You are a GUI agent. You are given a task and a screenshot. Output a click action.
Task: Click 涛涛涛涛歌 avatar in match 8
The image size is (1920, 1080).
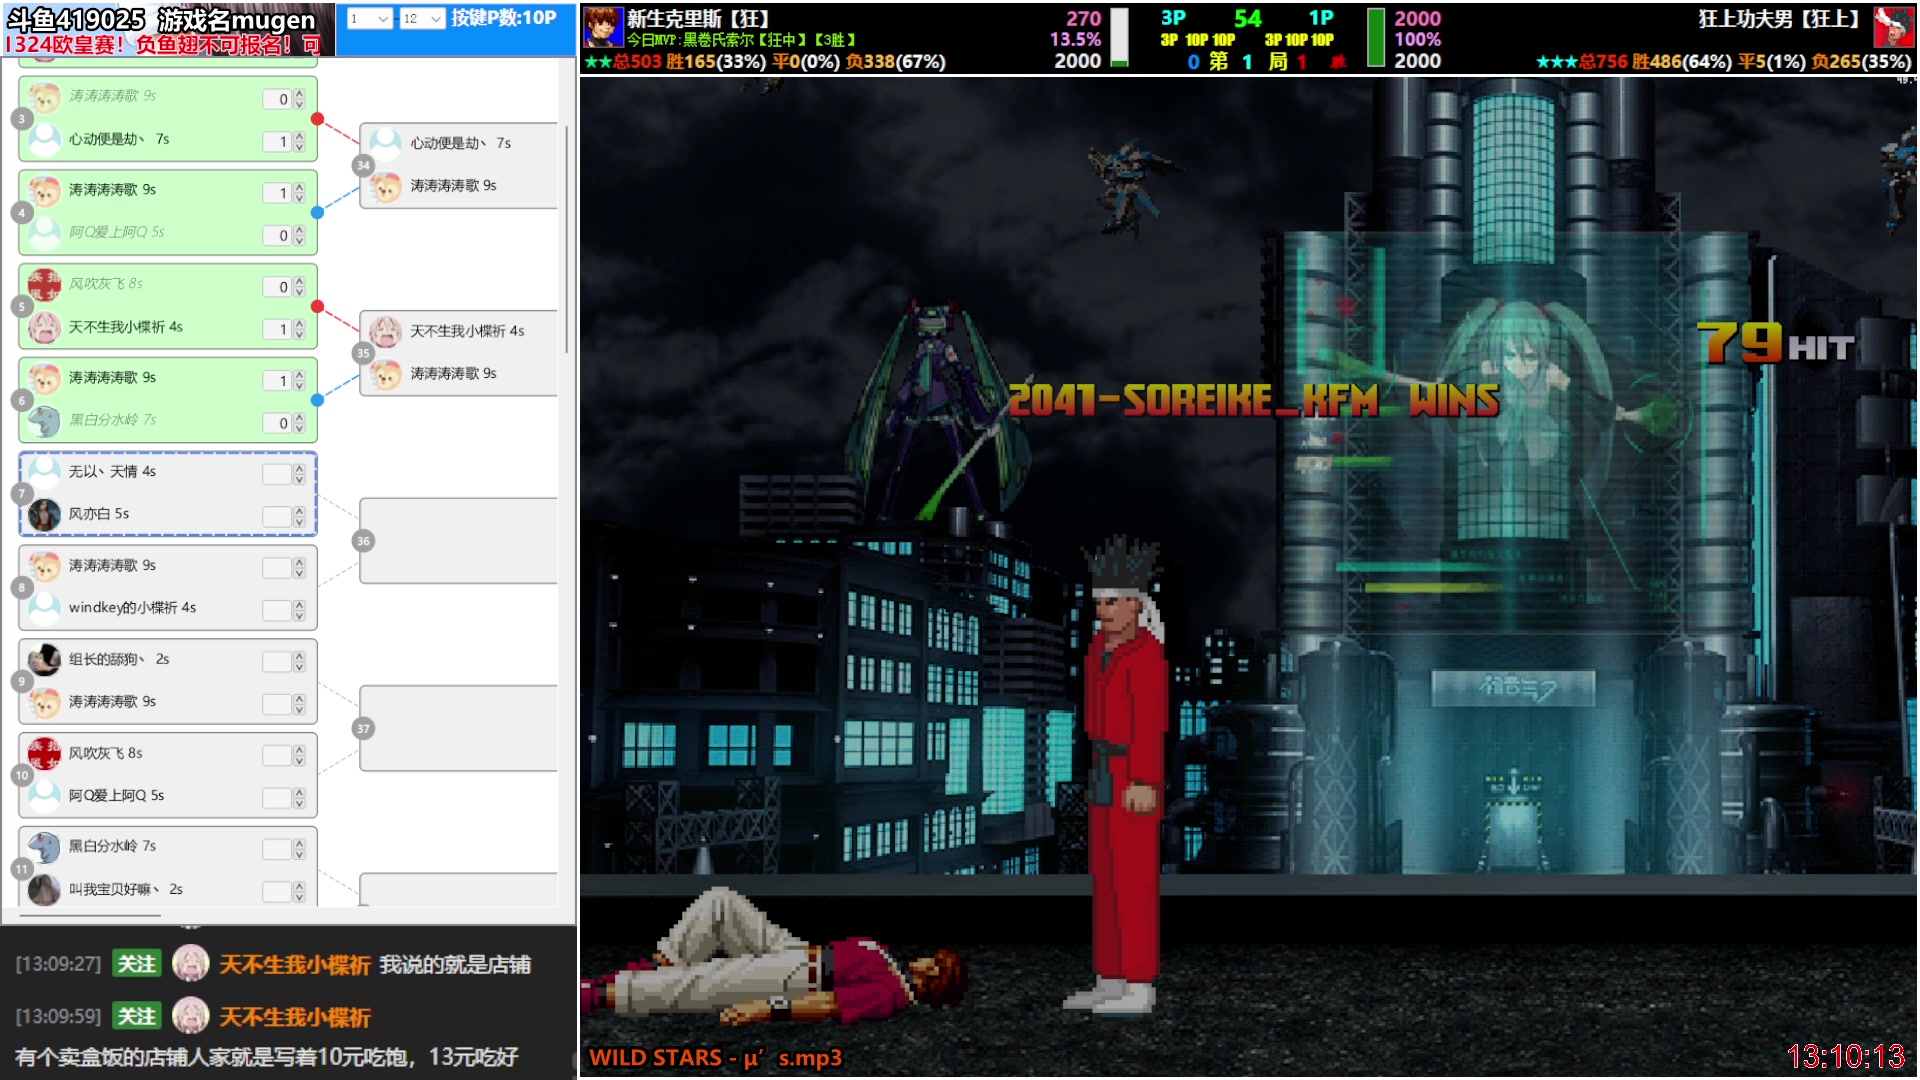(x=45, y=566)
